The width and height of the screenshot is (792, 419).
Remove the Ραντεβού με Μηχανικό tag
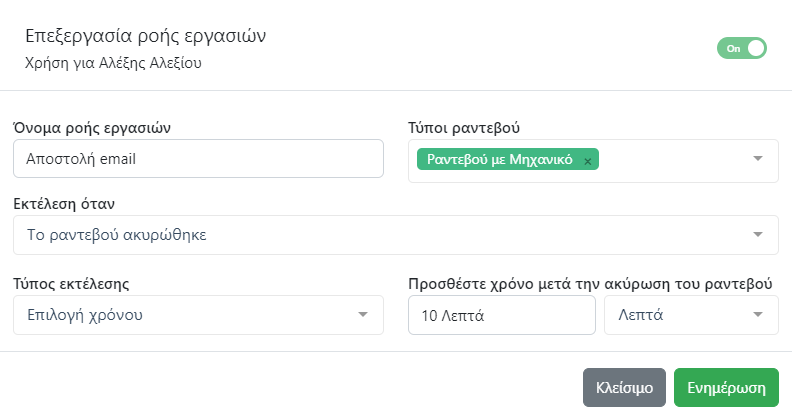(588, 160)
